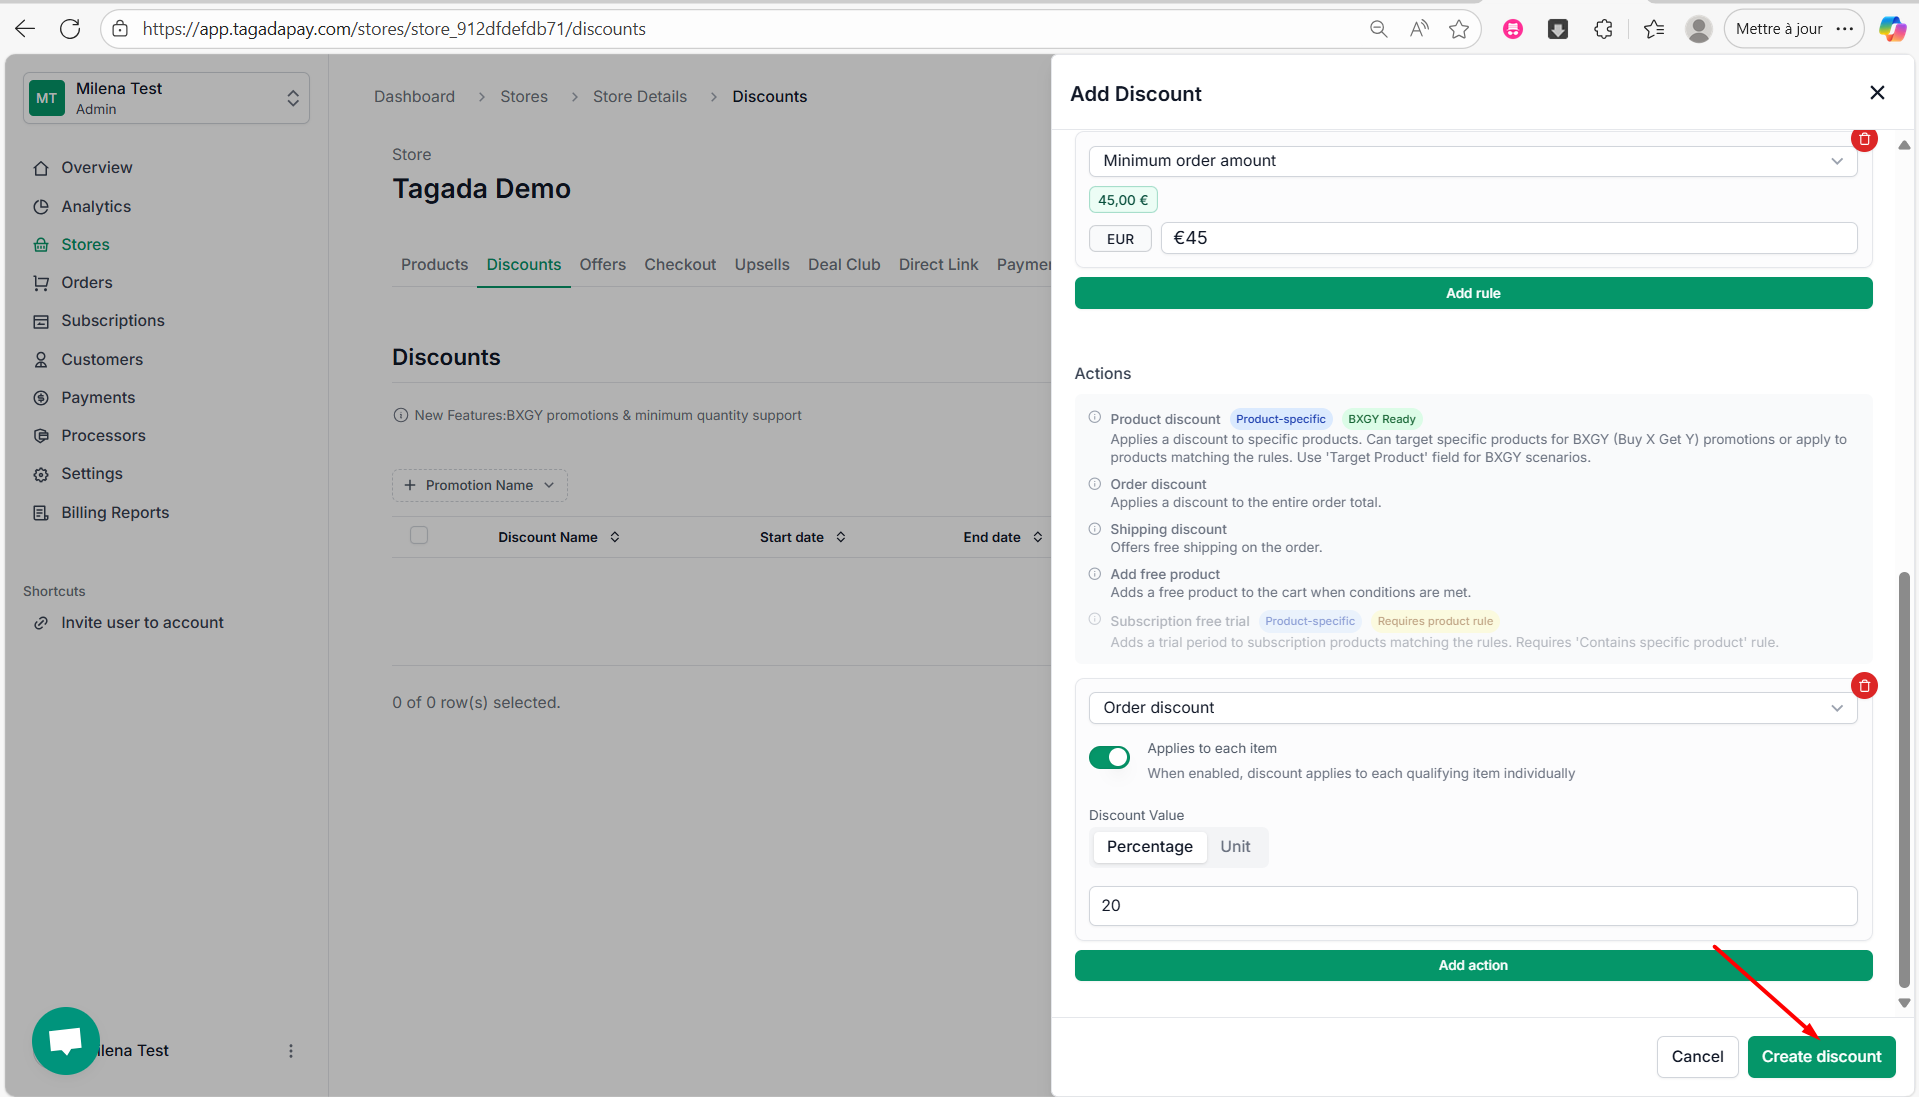Viewport: 1919px width, 1097px height.
Task: Select the Shipping discount radio option
Action: (x=1095, y=529)
